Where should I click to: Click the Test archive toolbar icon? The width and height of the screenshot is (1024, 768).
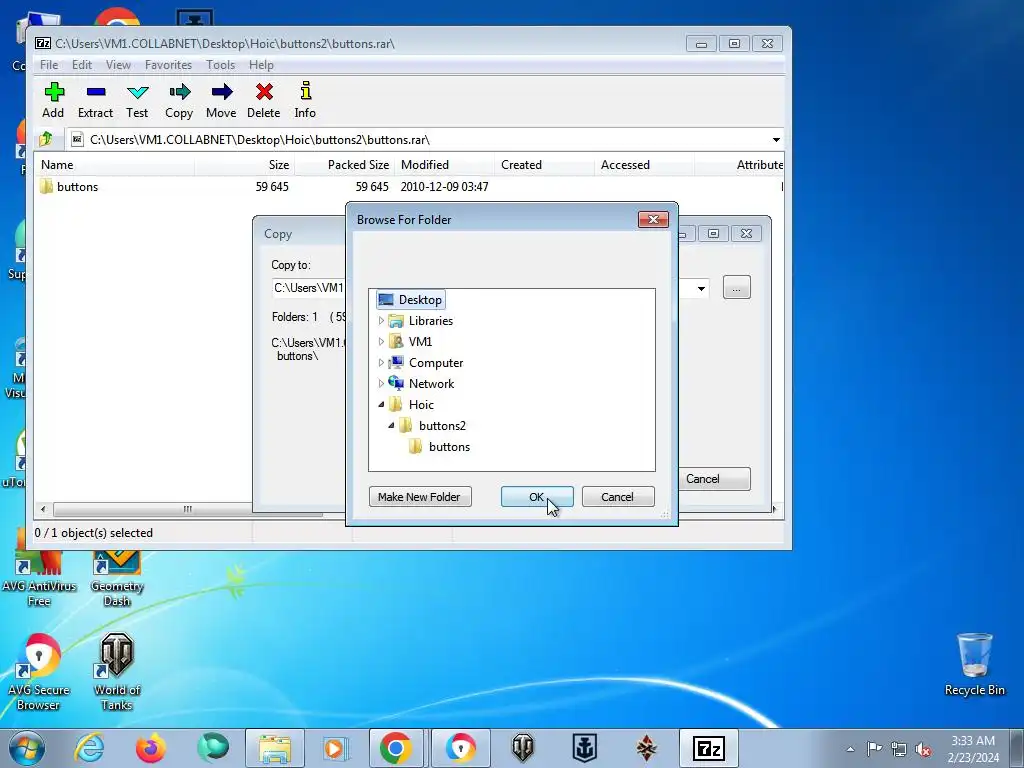click(x=137, y=92)
